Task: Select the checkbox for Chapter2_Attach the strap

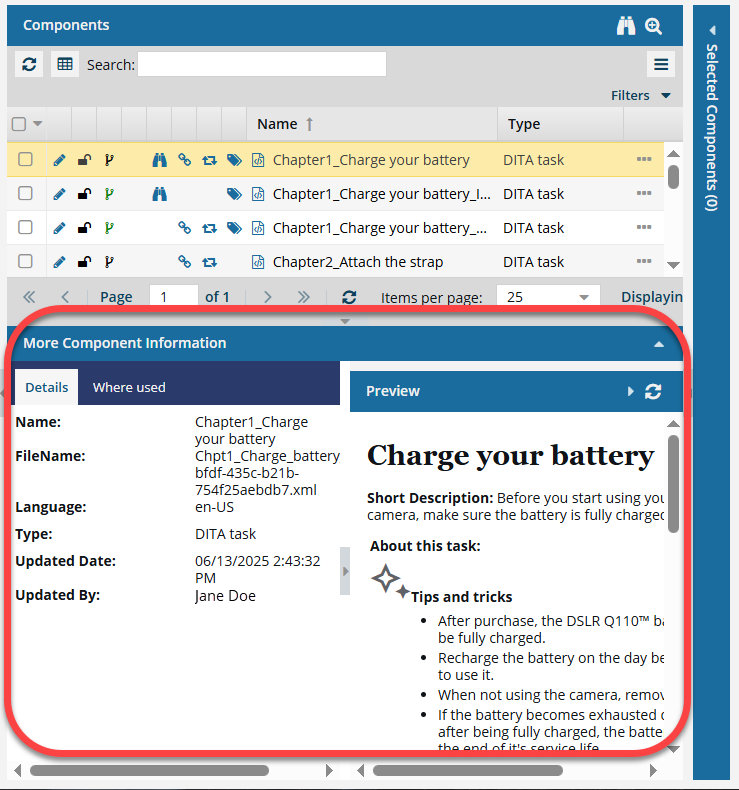Action: tap(26, 262)
